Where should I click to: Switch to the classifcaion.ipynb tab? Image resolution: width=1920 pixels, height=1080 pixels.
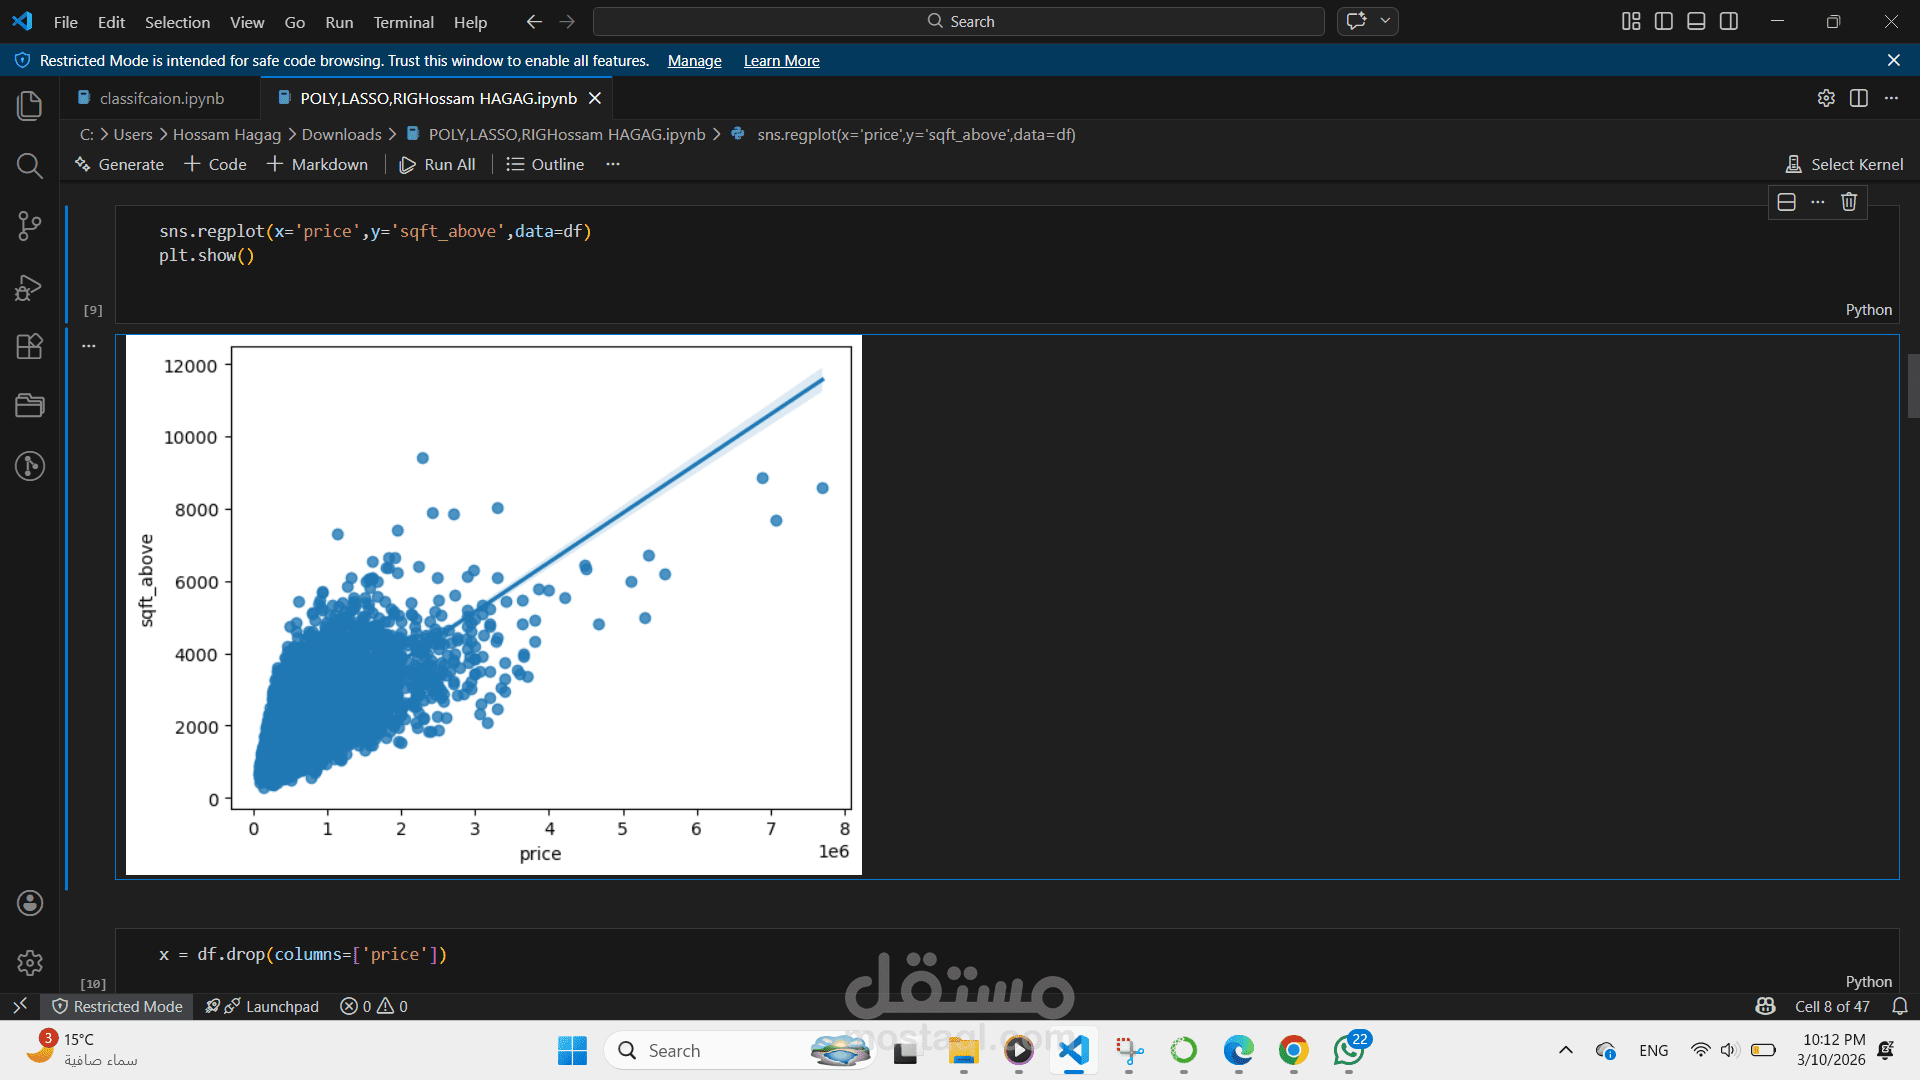[x=163, y=98]
